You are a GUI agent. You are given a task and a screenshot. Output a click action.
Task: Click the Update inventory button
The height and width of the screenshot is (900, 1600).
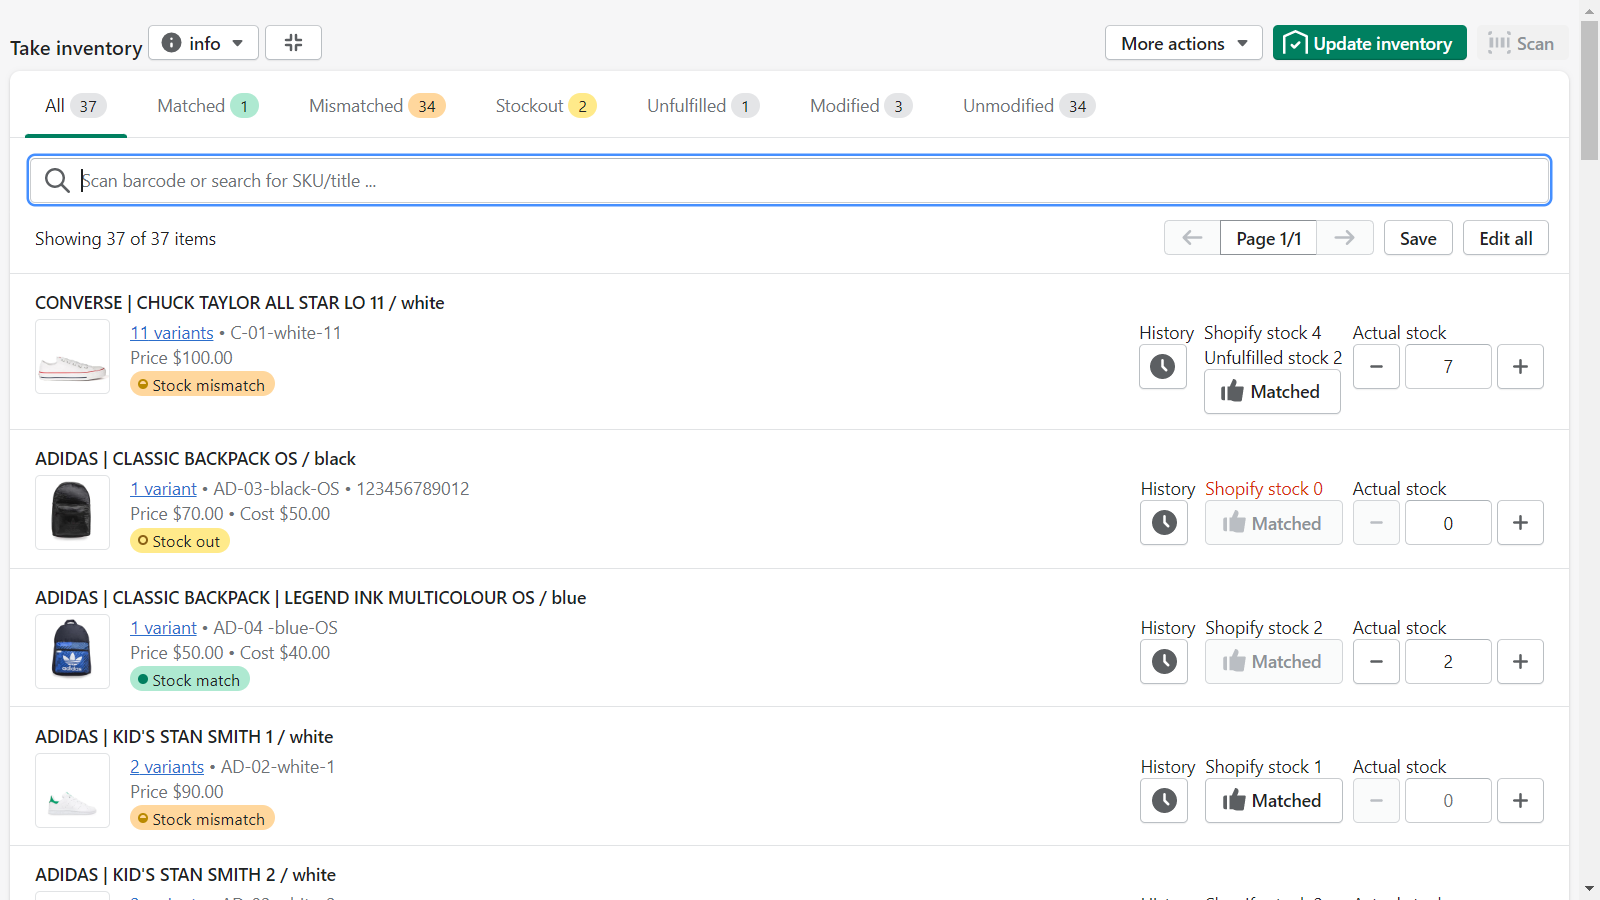click(1369, 43)
